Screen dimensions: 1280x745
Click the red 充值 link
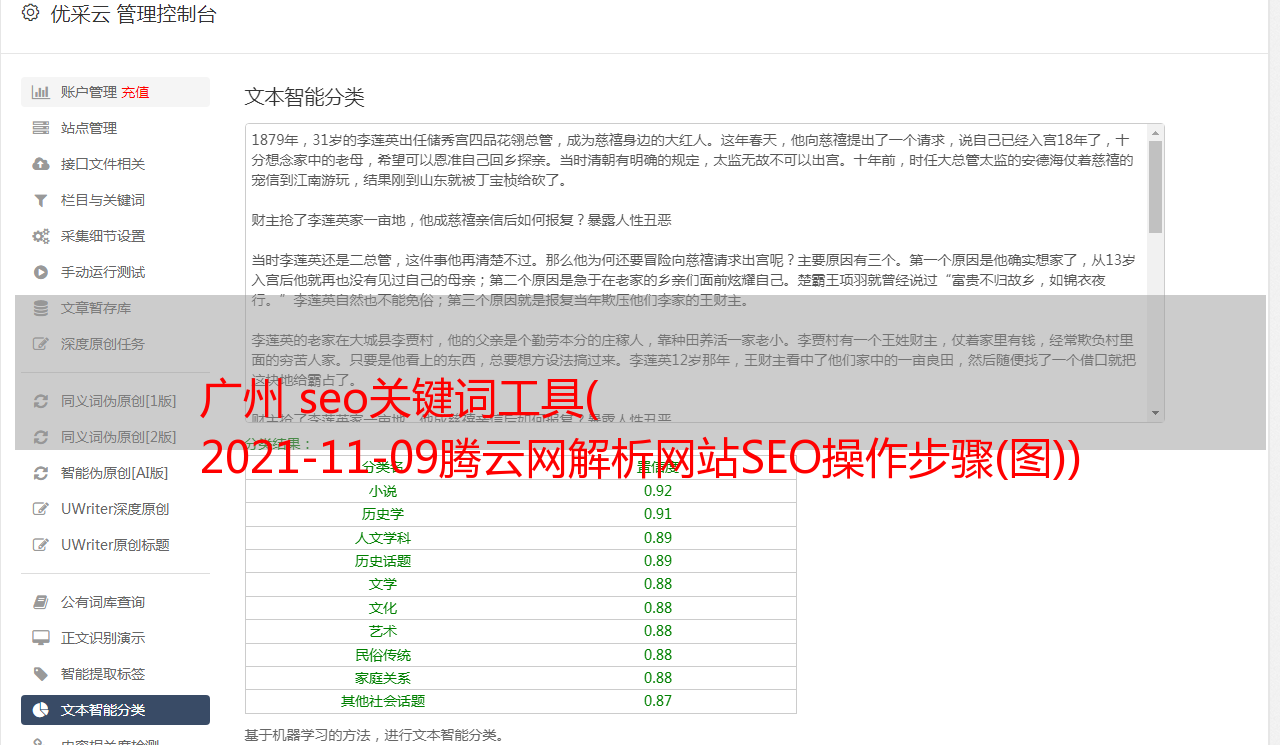(x=135, y=92)
